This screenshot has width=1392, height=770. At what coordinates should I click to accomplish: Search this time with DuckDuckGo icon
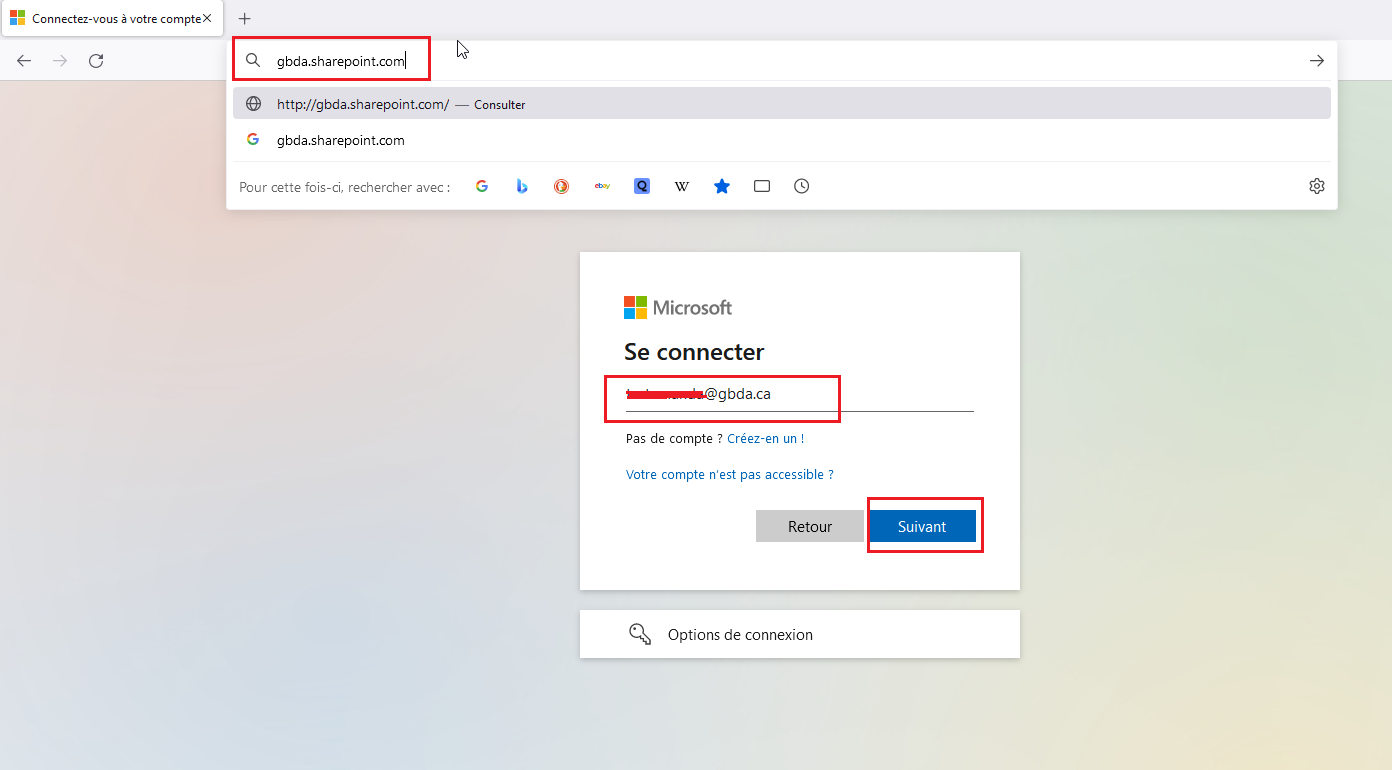point(562,186)
